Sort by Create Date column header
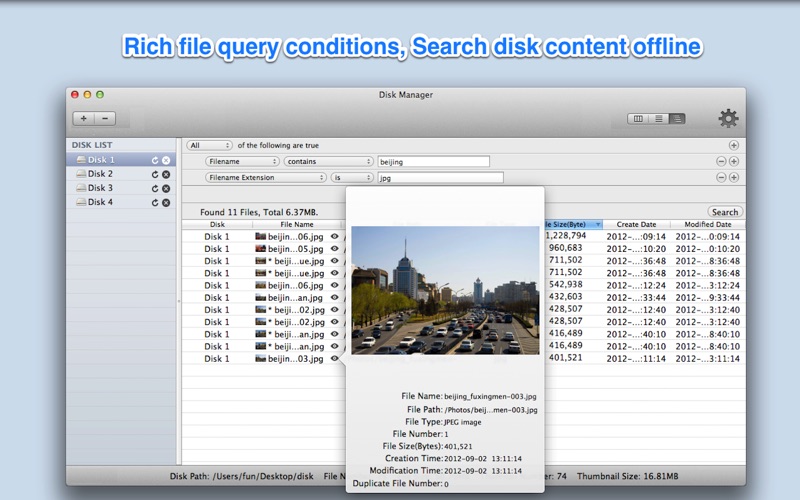800x500 pixels. point(636,225)
